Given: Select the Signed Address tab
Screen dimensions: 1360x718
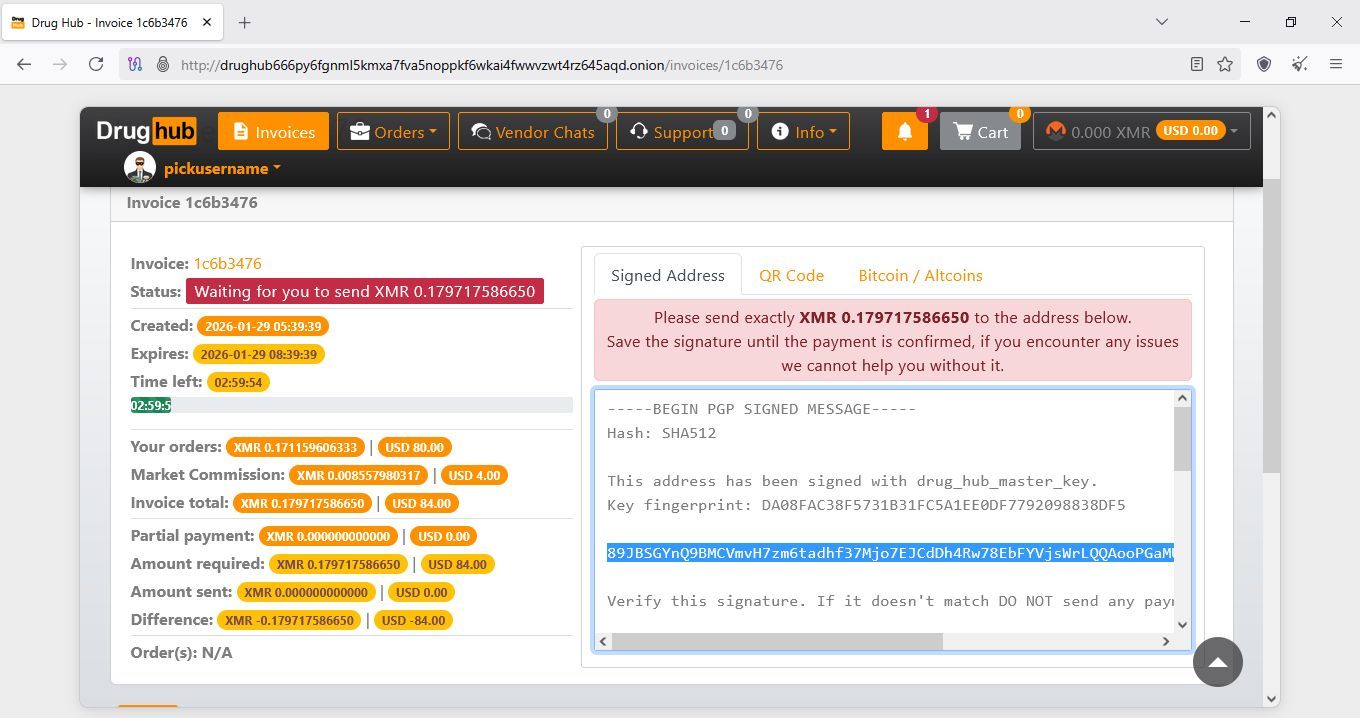Looking at the screenshot, I should pos(668,275).
